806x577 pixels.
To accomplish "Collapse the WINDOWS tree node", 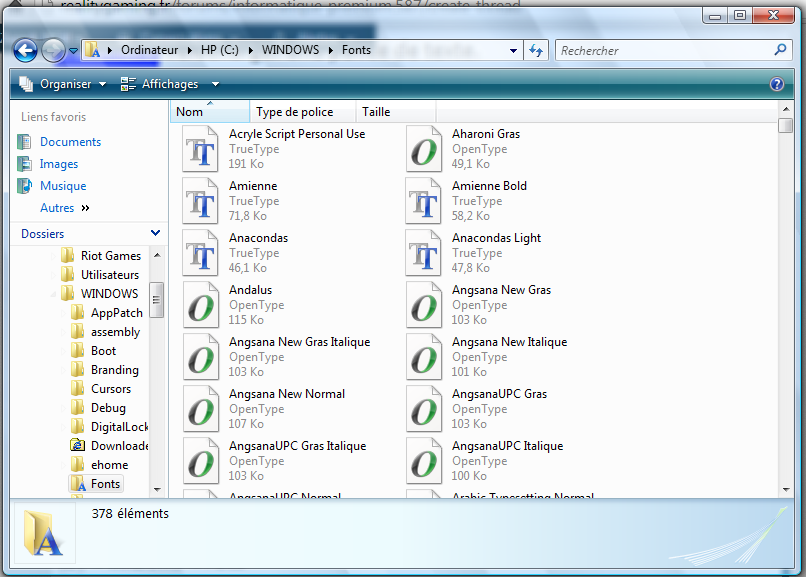I will (x=53, y=294).
